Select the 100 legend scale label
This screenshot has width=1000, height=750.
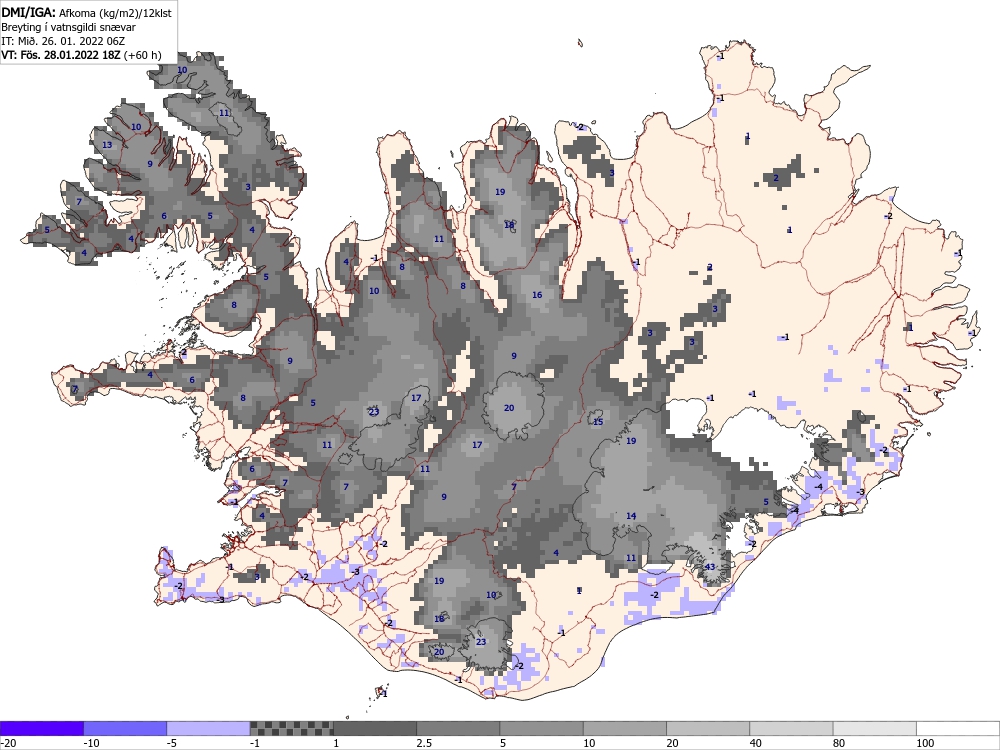coord(925,743)
